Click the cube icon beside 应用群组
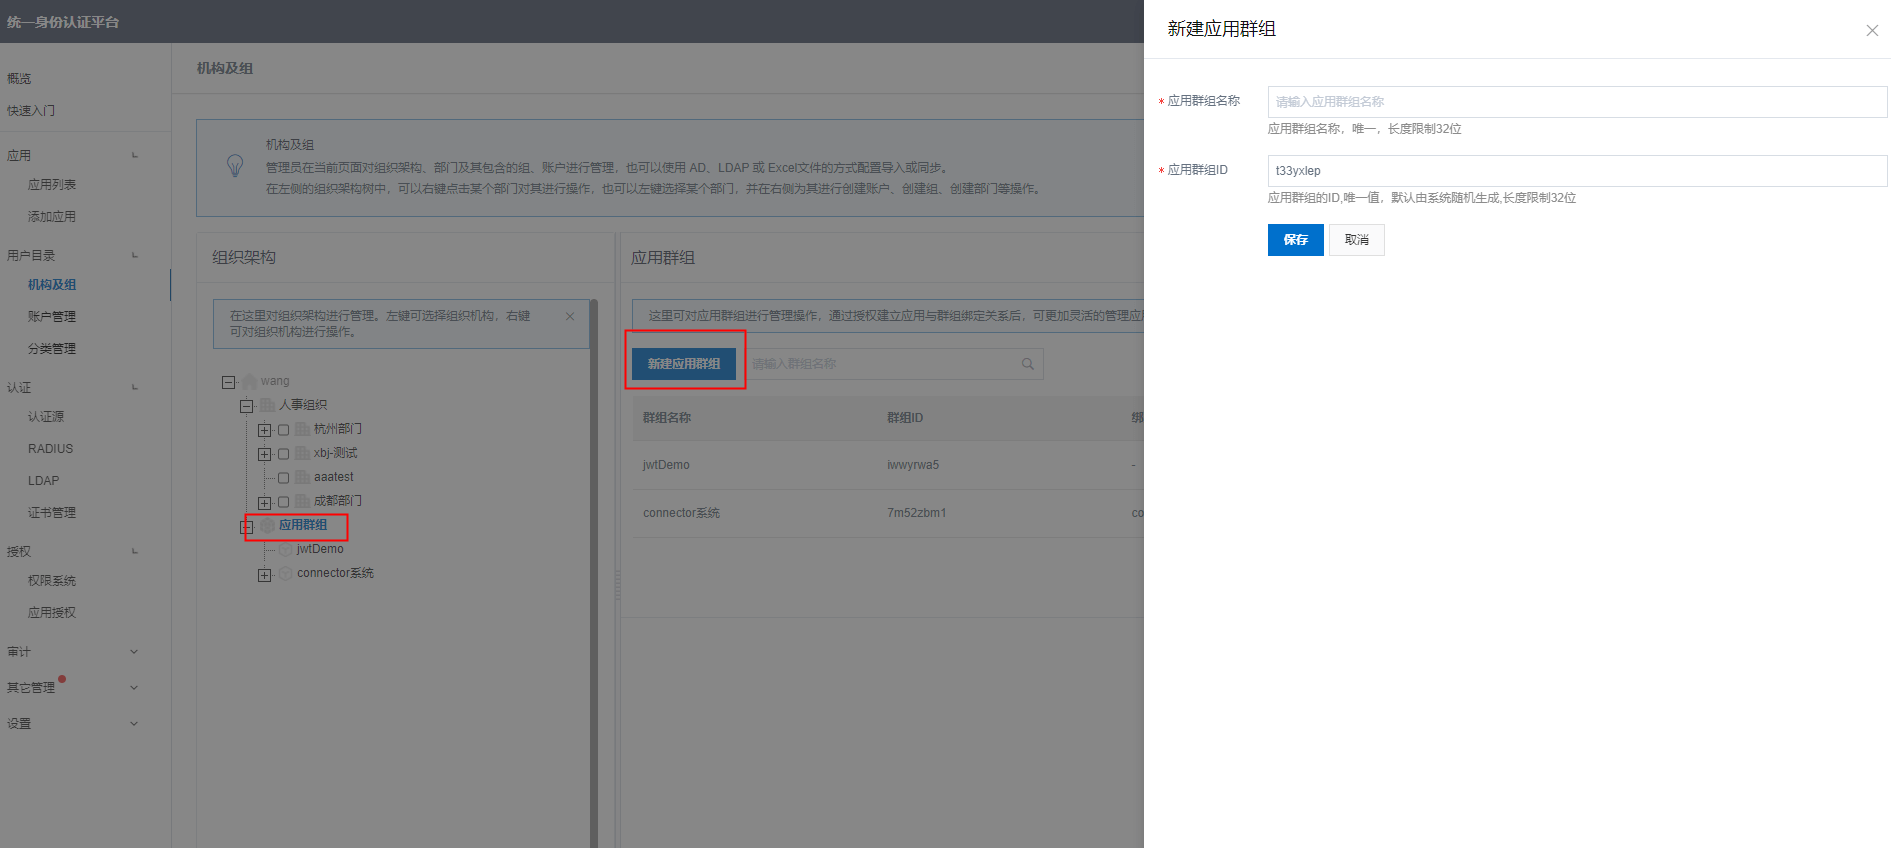The width and height of the screenshot is (1891, 848). click(267, 525)
